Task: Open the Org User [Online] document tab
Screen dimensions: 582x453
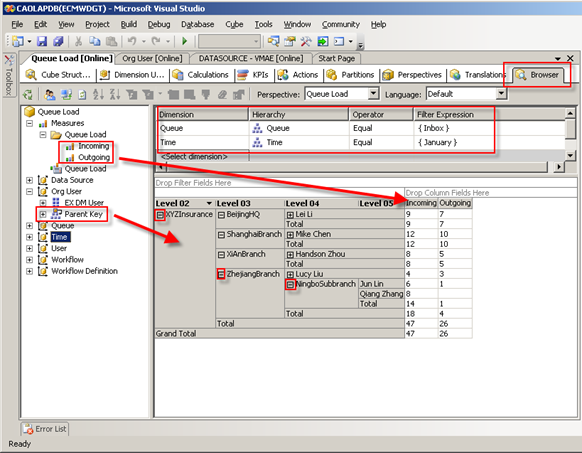Action: (152, 59)
